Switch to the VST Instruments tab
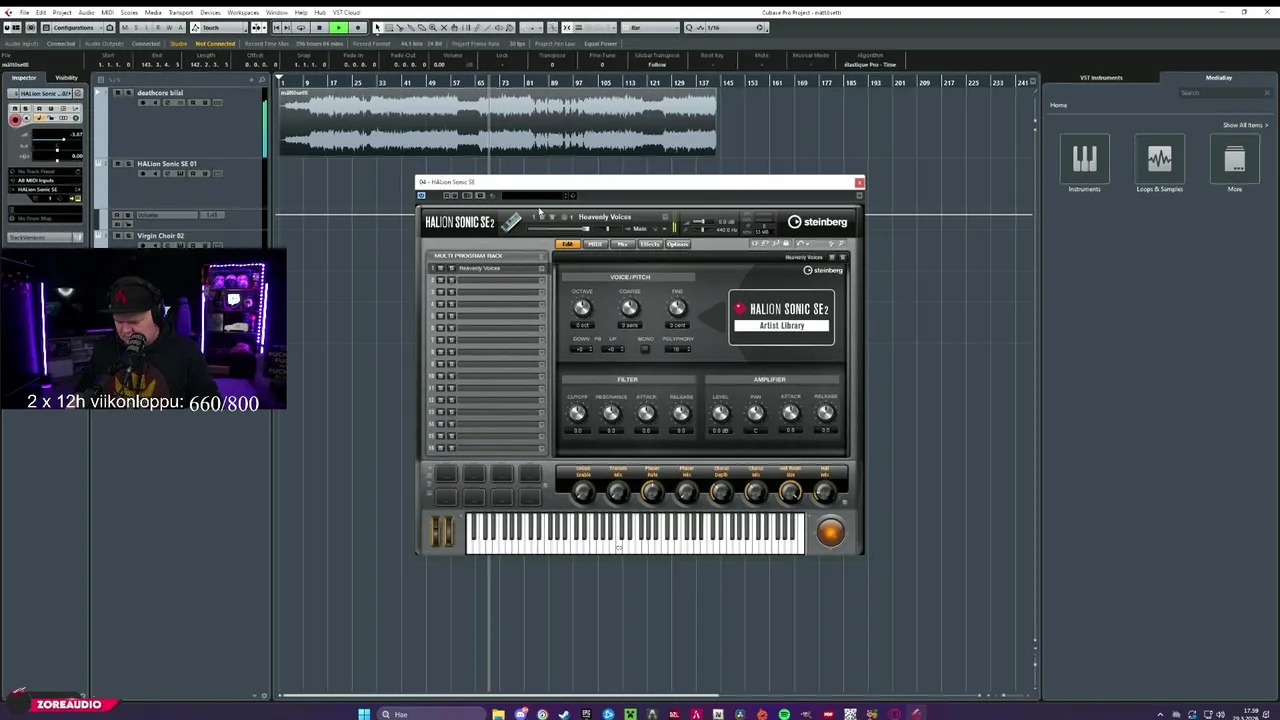Image resolution: width=1280 pixels, height=720 pixels. tap(1101, 78)
